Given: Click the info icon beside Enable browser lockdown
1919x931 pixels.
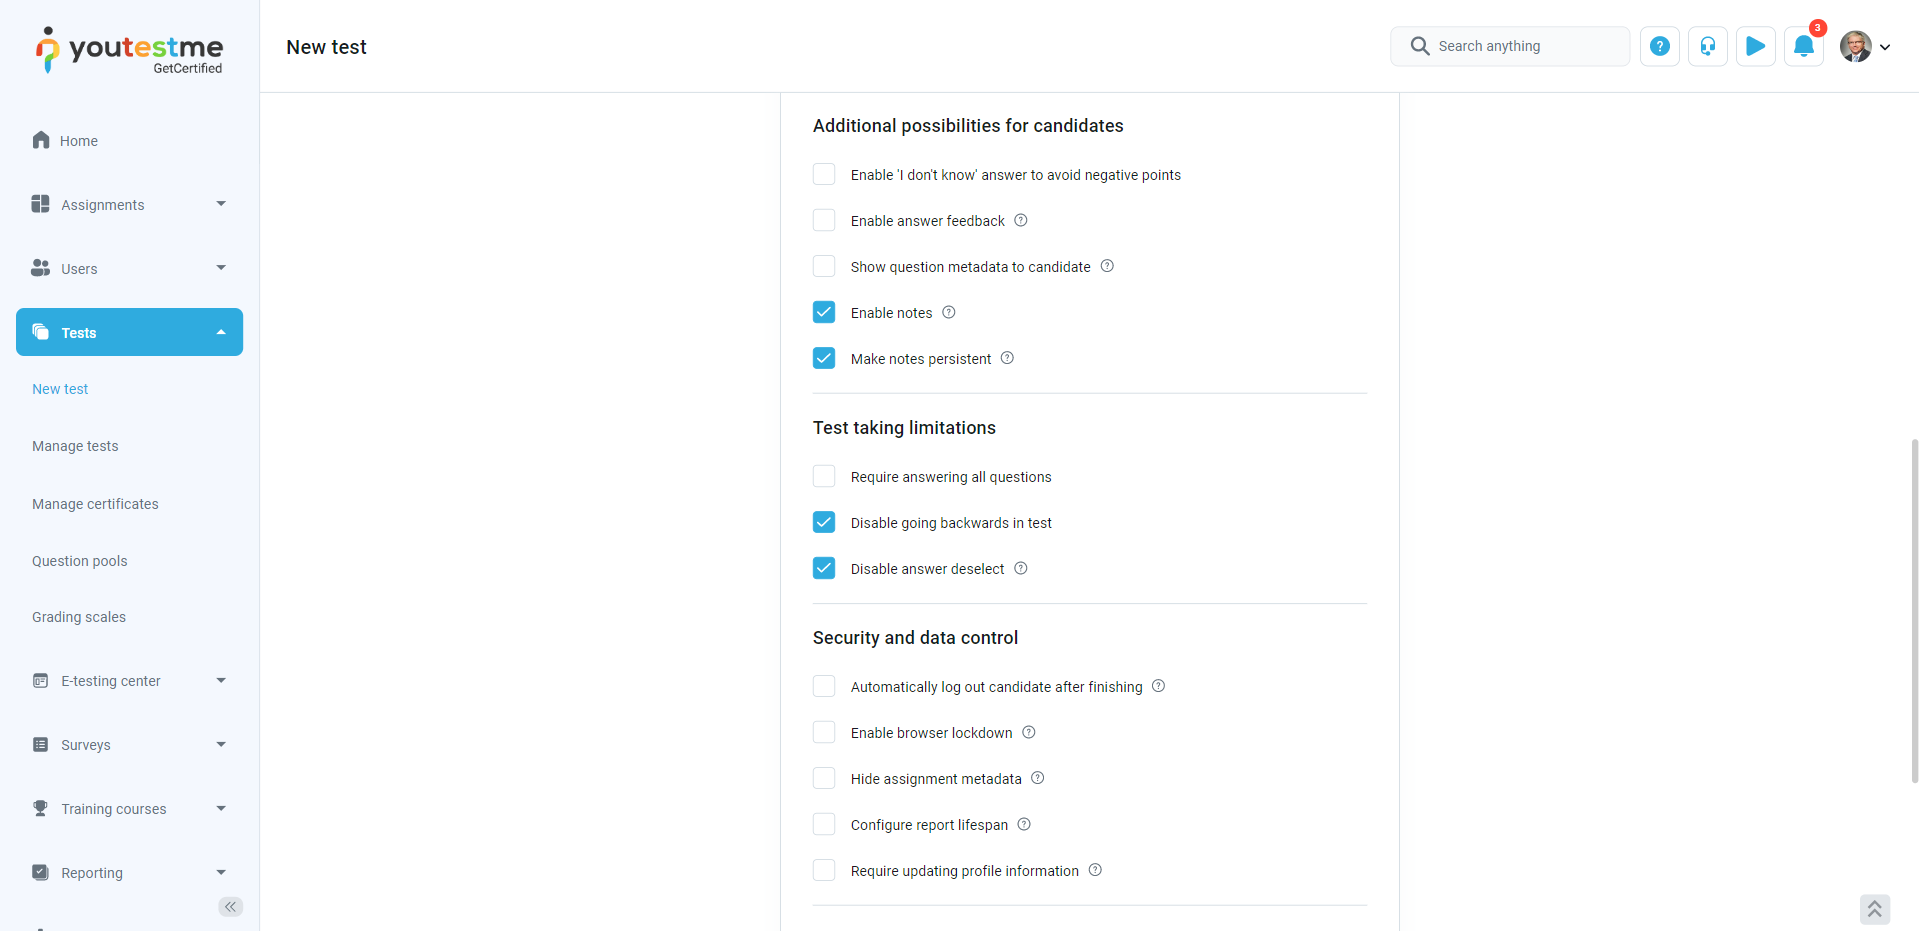Looking at the screenshot, I should [1028, 732].
